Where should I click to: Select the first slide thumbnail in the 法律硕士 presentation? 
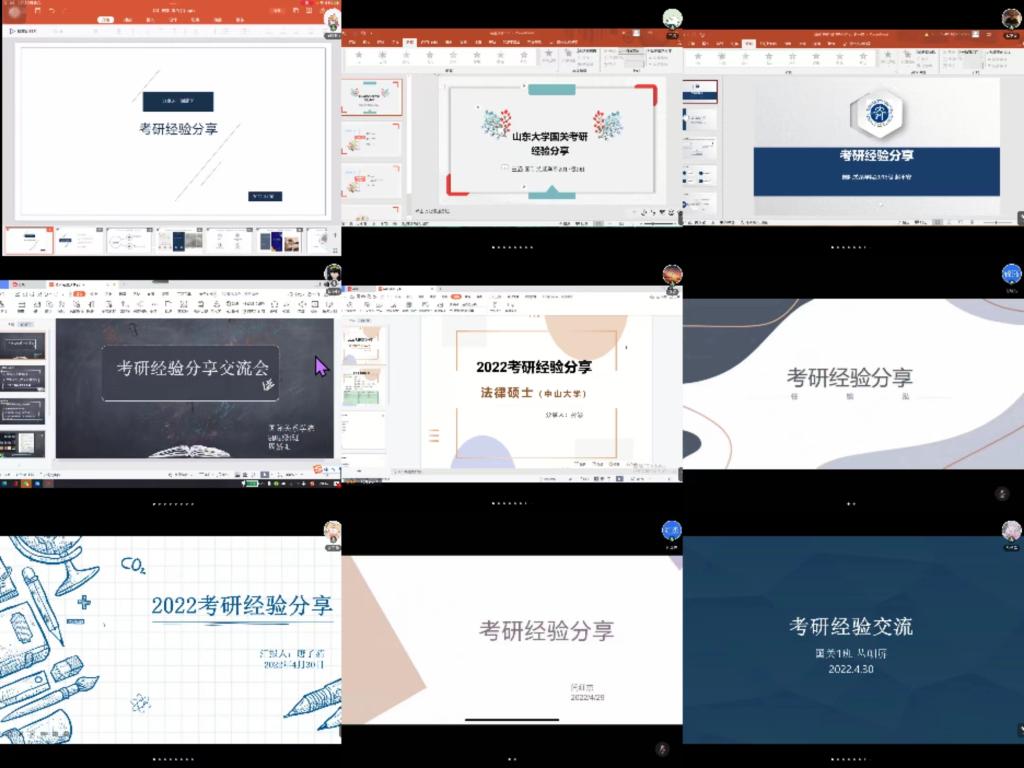(361, 345)
